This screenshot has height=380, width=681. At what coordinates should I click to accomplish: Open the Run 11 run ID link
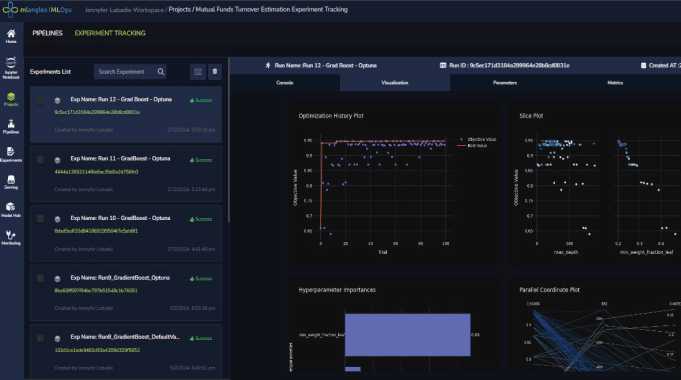tap(96, 172)
